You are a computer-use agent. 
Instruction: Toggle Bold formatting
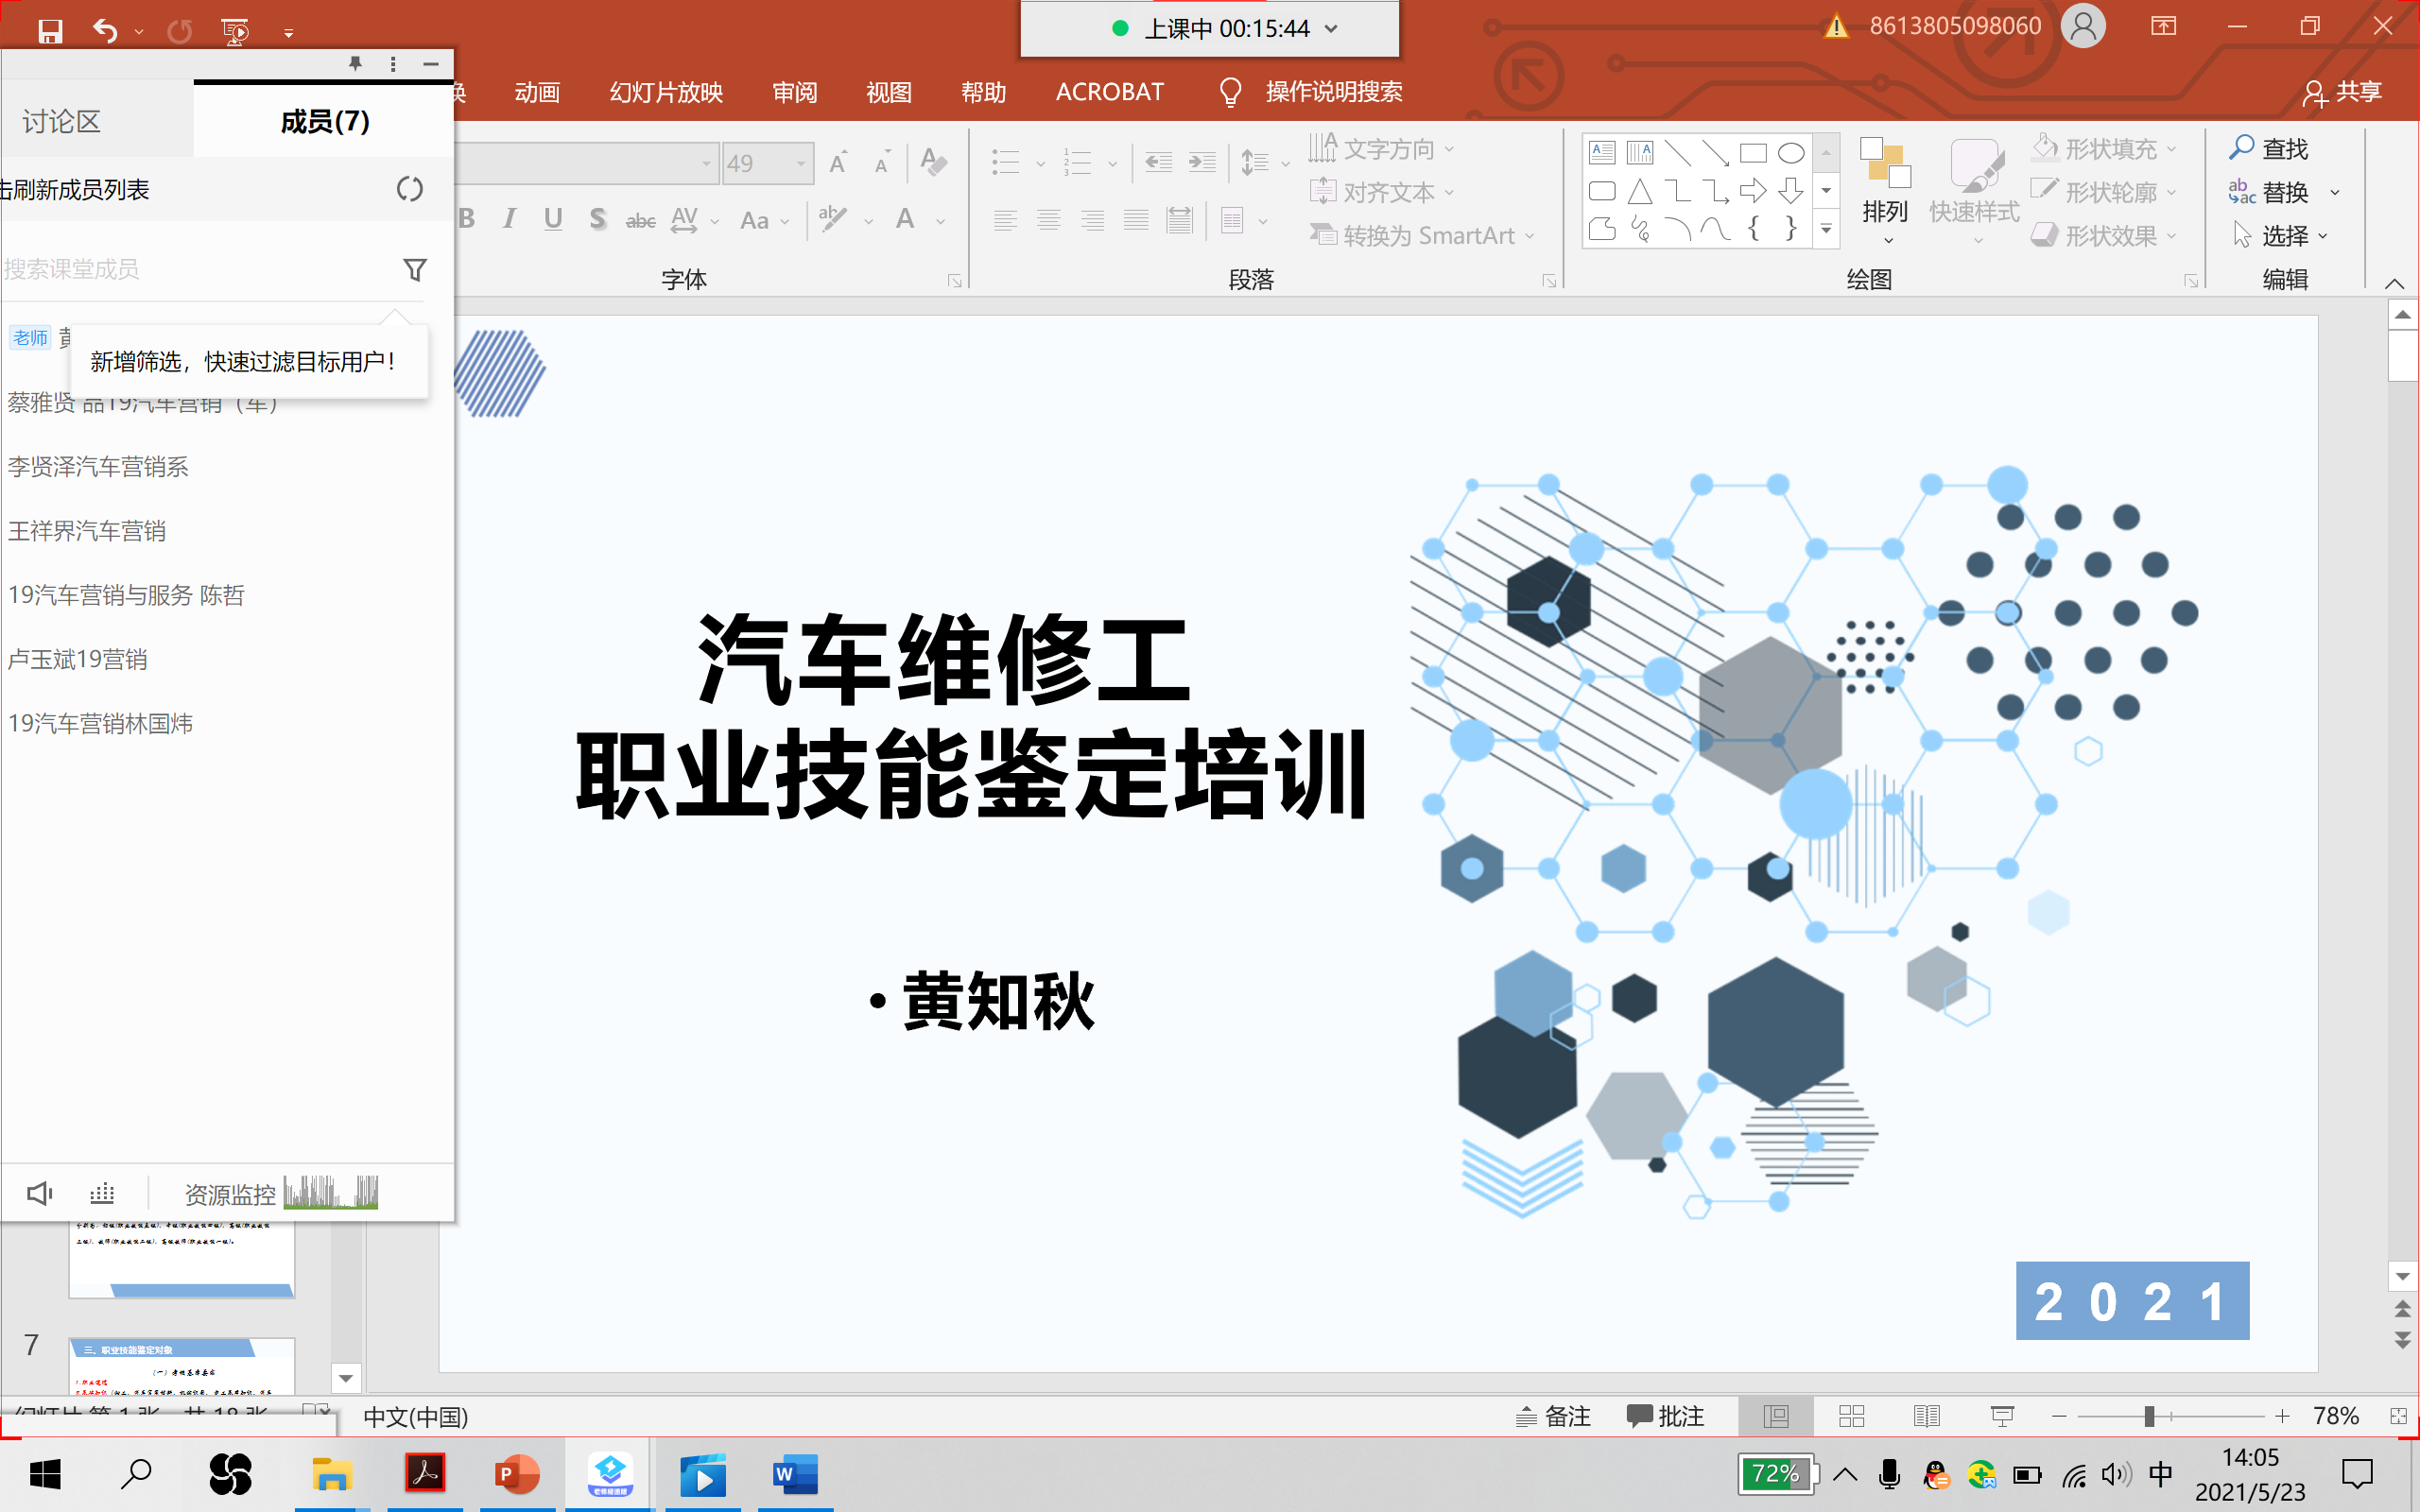tap(466, 219)
